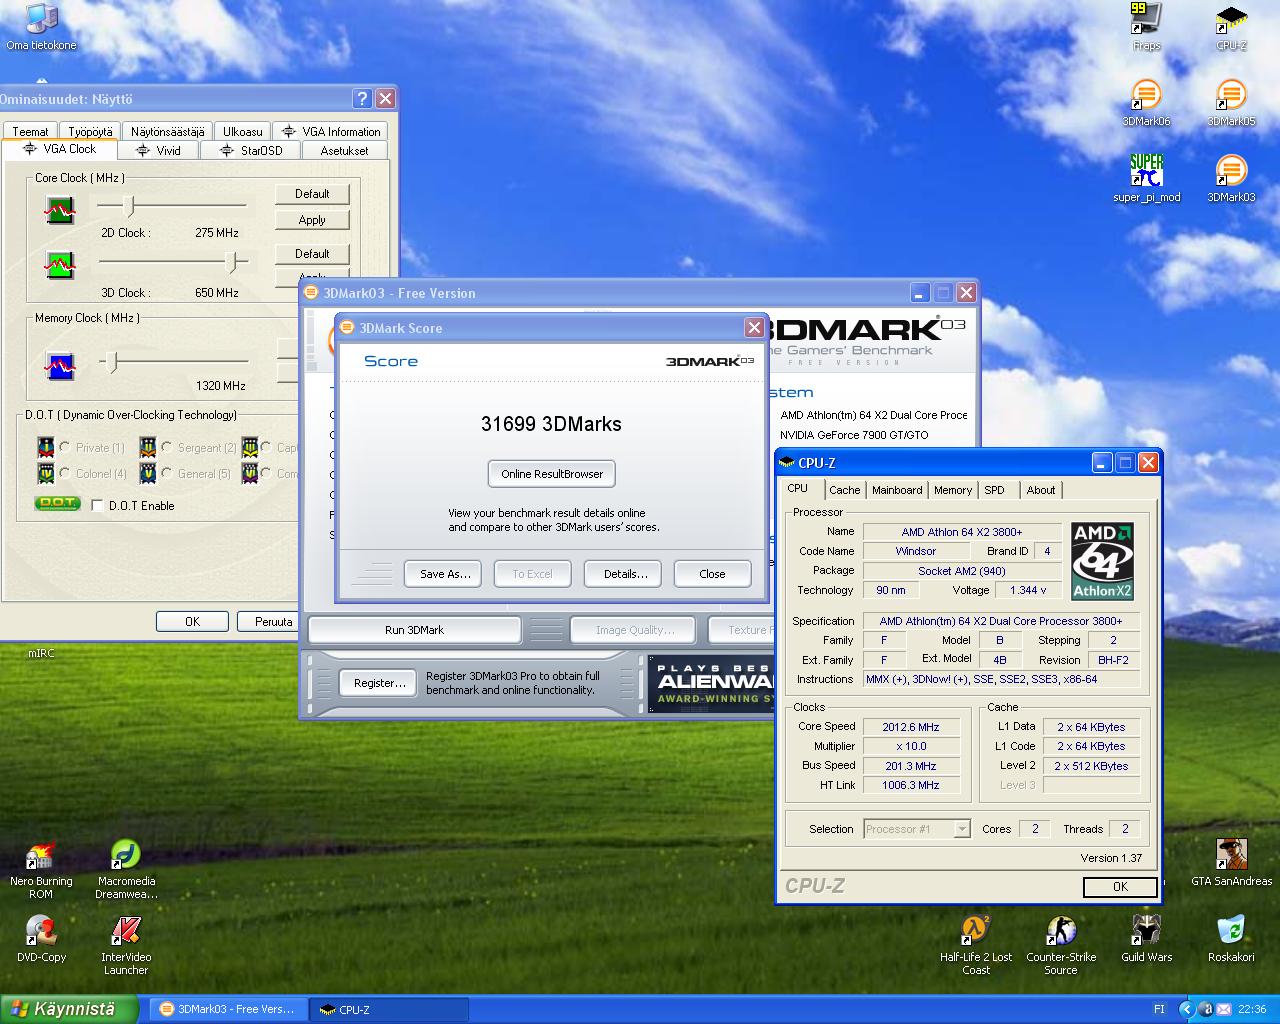Screen dimensions: 1280x1024
Task: Open the Roskakori recycle bin
Action: (x=1231, y=939)
